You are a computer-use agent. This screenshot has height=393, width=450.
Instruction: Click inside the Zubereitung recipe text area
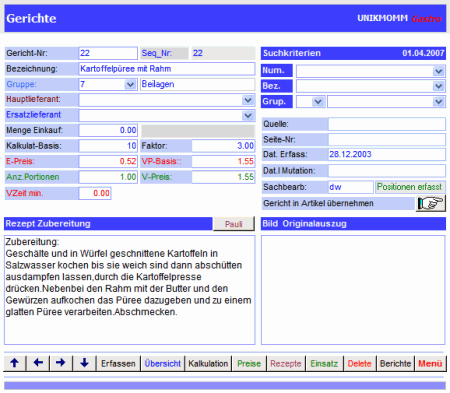tap(130, 290)
